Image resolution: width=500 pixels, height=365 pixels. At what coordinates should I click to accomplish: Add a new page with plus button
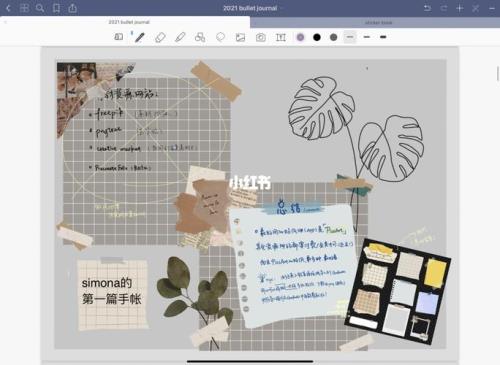(x=460, y=8)
